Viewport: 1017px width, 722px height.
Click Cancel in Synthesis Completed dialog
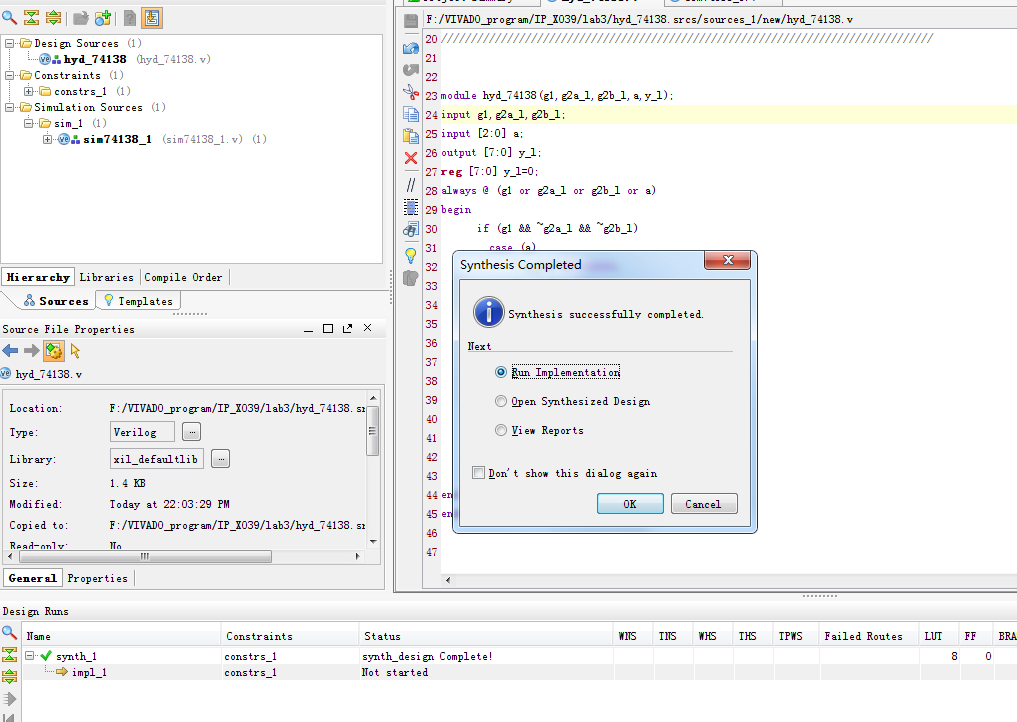[703, 504]
